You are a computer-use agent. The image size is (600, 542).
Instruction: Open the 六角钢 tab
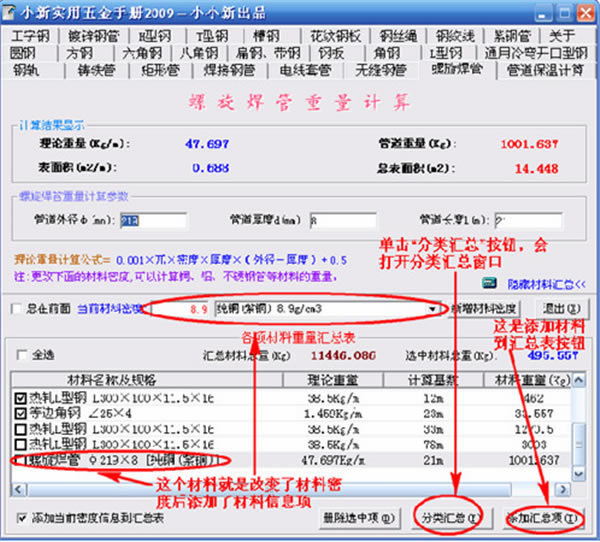pyautogui.click(x=142, y=53)
